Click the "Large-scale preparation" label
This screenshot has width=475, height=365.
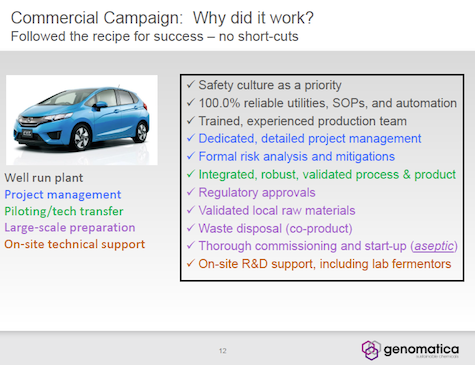tap(70, 227)
